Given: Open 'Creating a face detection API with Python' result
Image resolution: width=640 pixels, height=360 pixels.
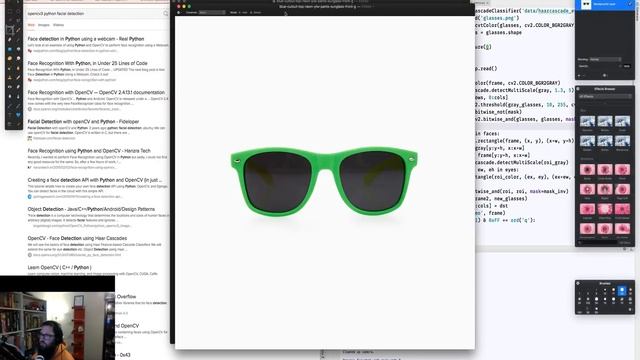Looking at the screenshot, I should click(95, 180).
